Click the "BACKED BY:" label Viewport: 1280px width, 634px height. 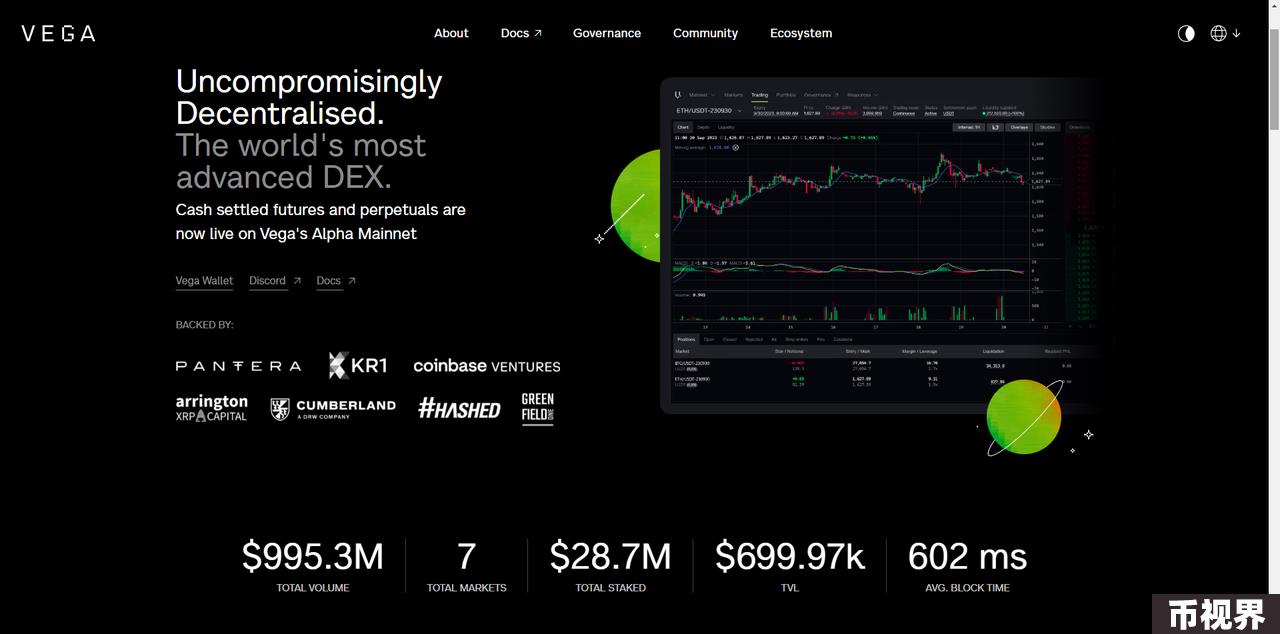(x=204, y=325)
